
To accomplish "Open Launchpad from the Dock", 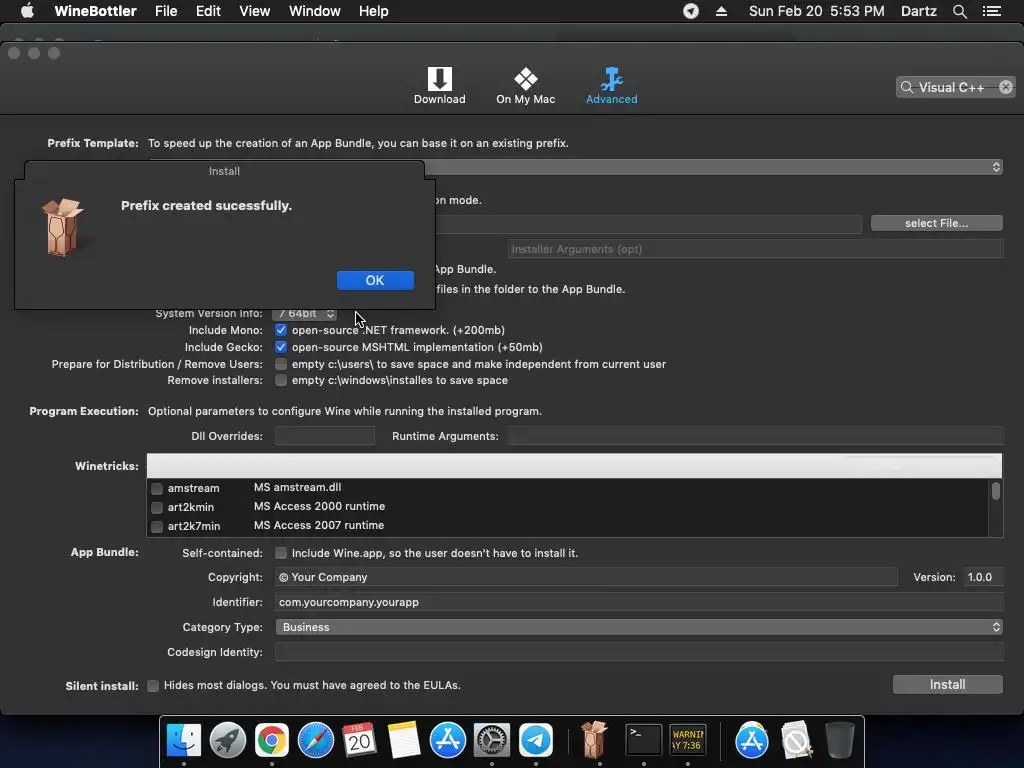I will [x=228, y=740].
